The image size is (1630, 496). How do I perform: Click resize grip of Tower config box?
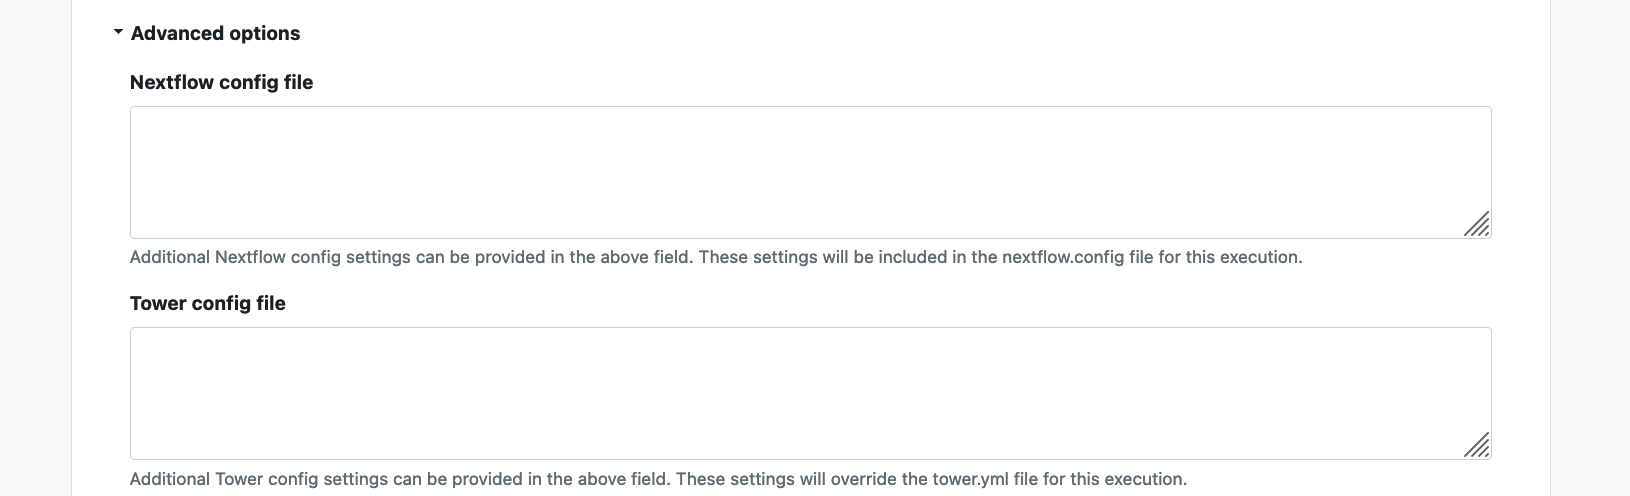[1477, 445]
